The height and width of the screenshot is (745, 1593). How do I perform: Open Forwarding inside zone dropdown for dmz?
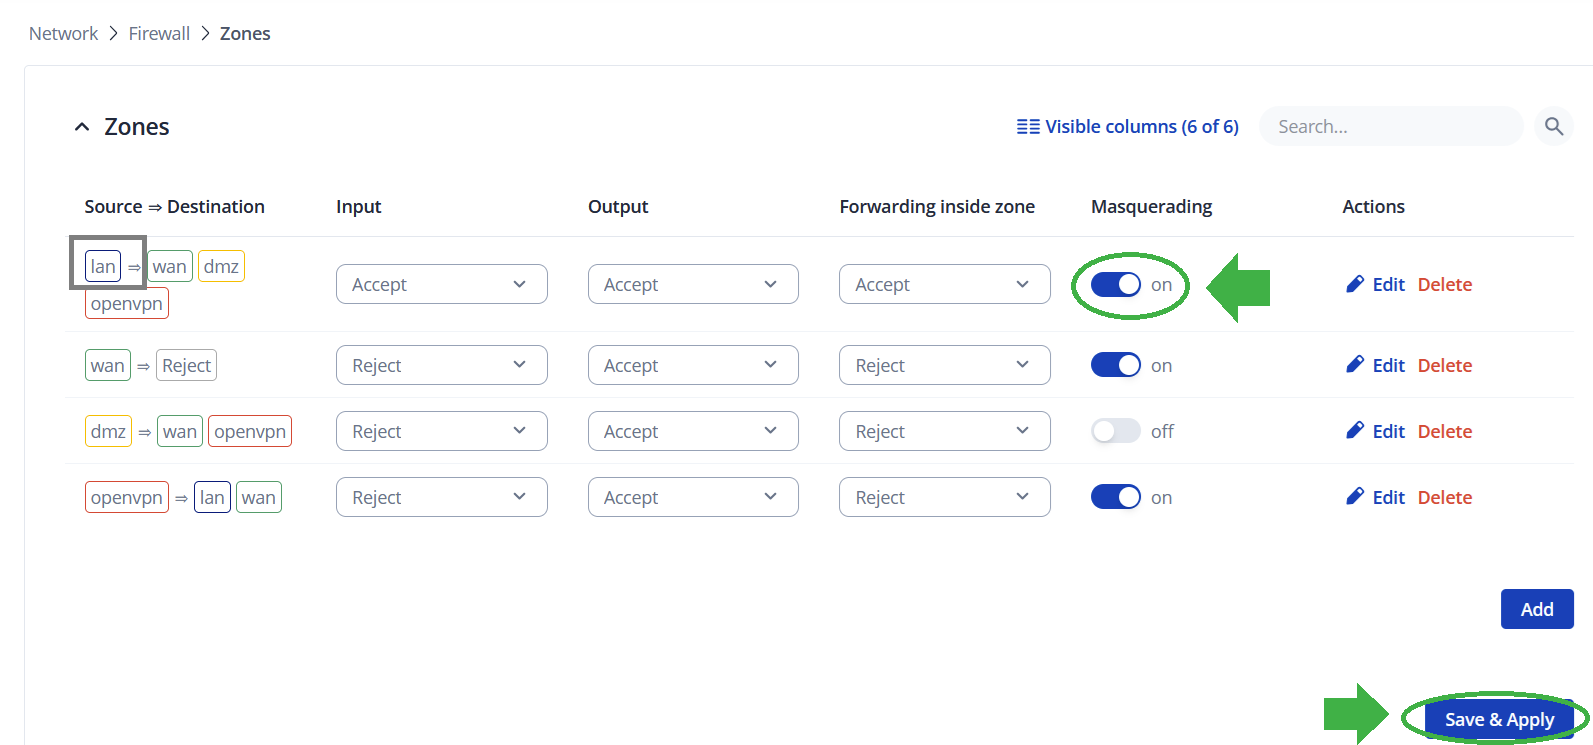click(945, 431)
